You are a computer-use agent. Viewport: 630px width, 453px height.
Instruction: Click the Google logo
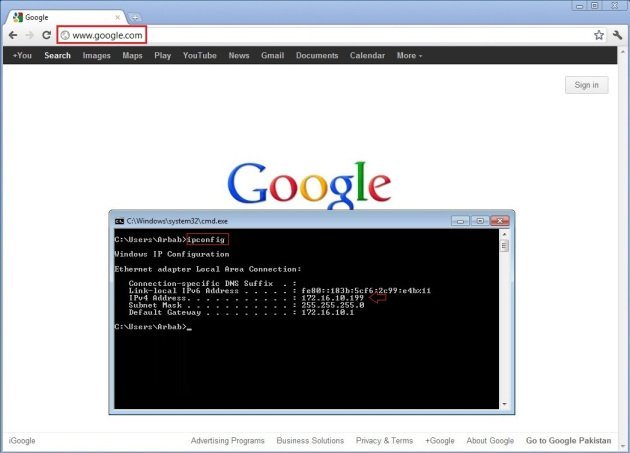click(x=309, y=186)
